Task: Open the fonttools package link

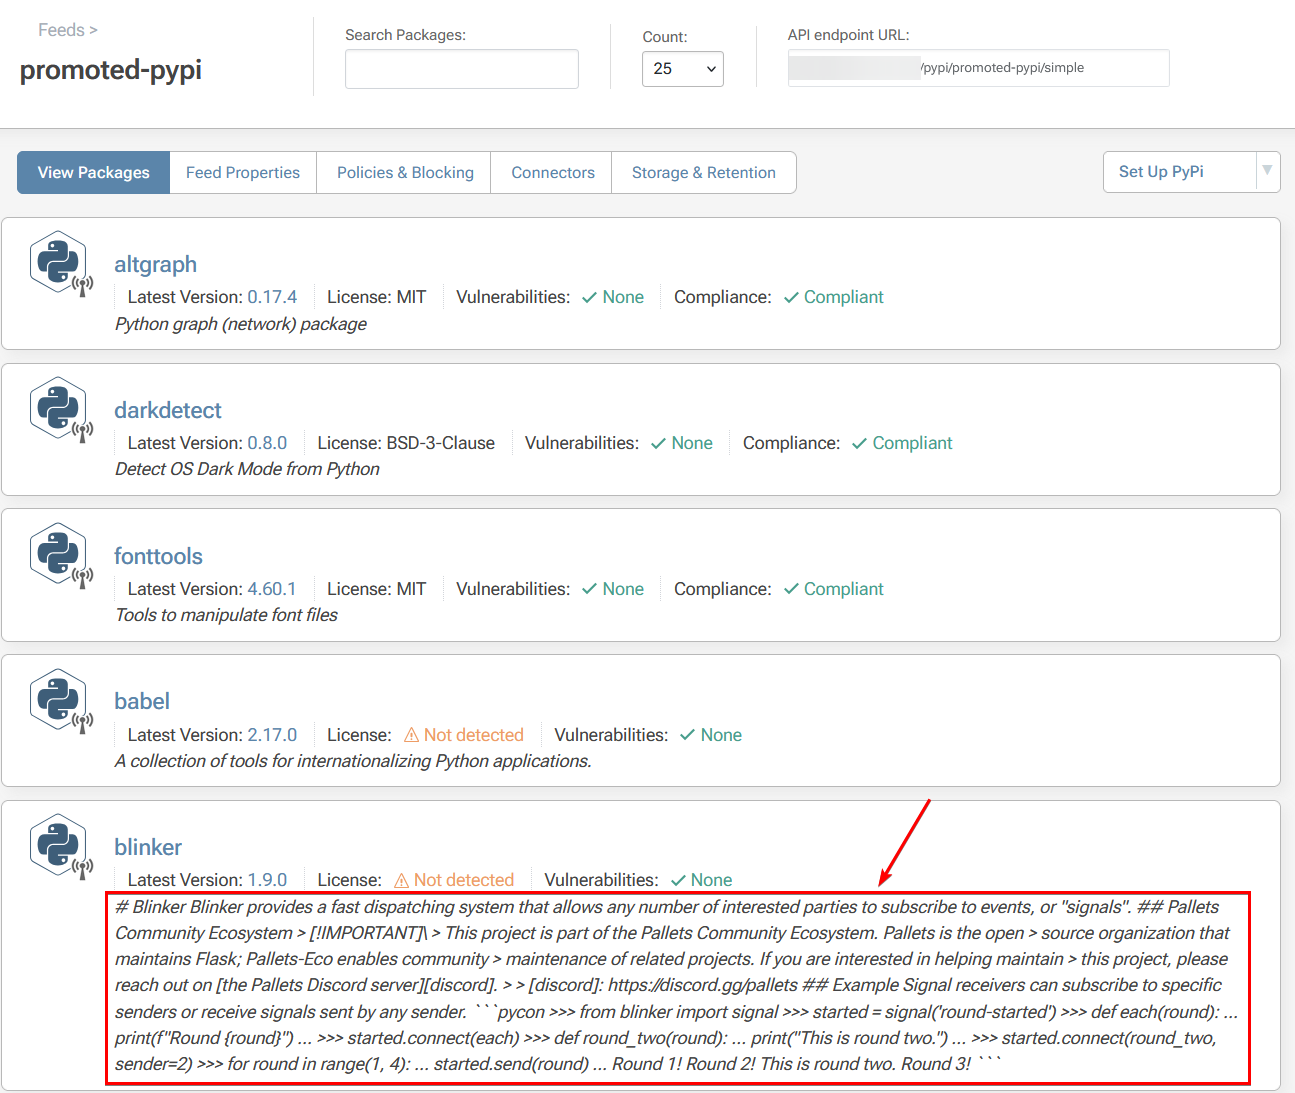Action: click(x=158, y=556)
